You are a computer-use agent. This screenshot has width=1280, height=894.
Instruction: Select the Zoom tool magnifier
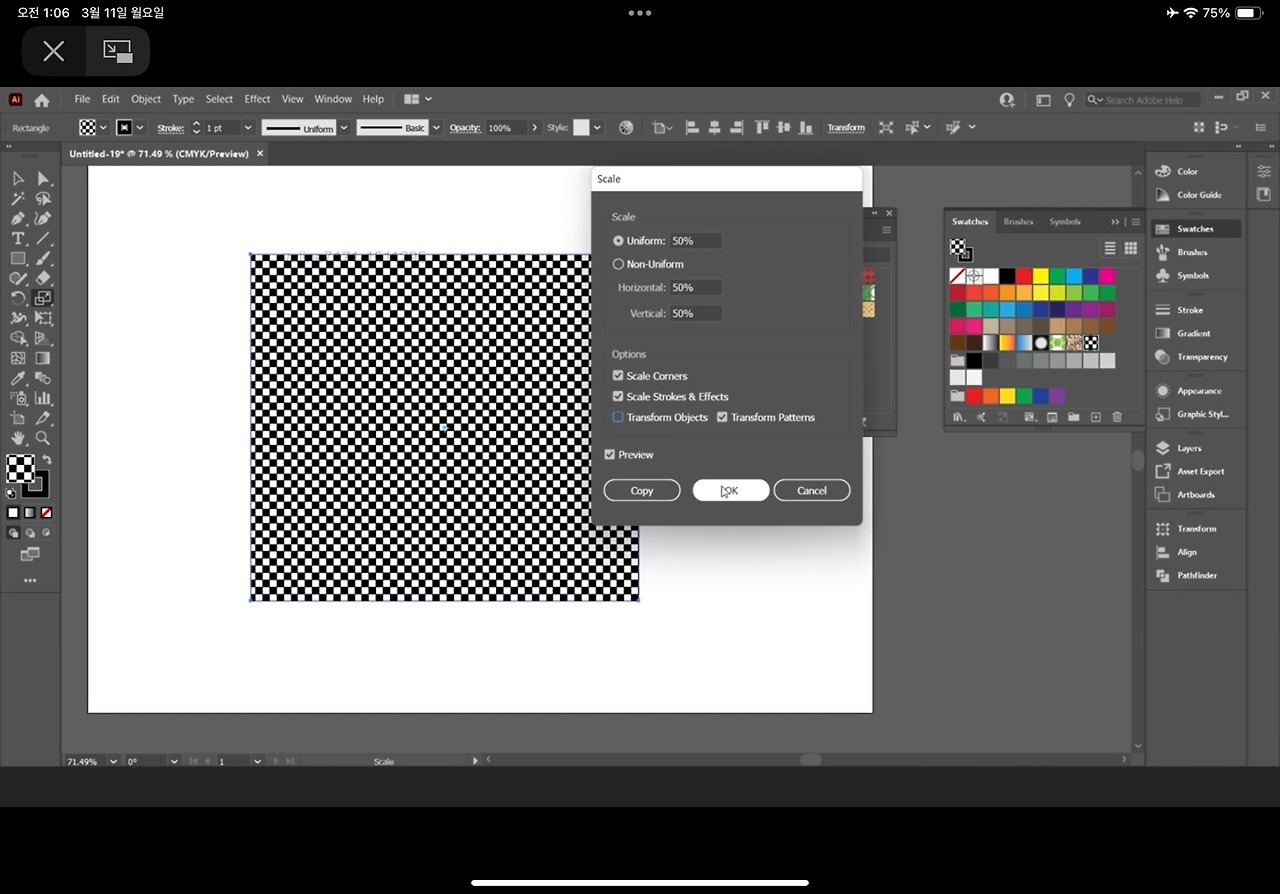[43, 438]
